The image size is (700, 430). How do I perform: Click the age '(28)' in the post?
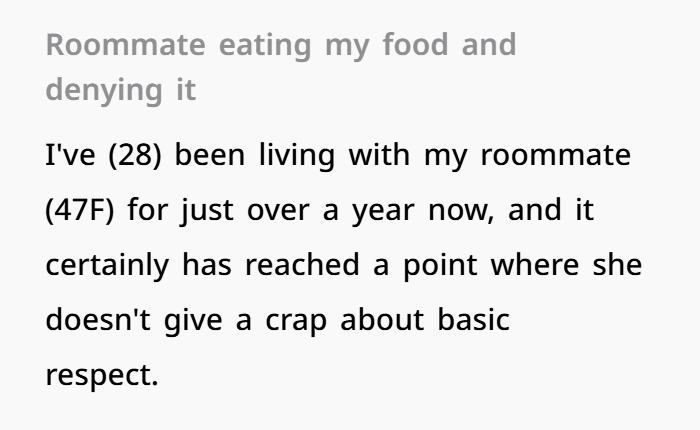pyautogui.click(x=135, y=155)
